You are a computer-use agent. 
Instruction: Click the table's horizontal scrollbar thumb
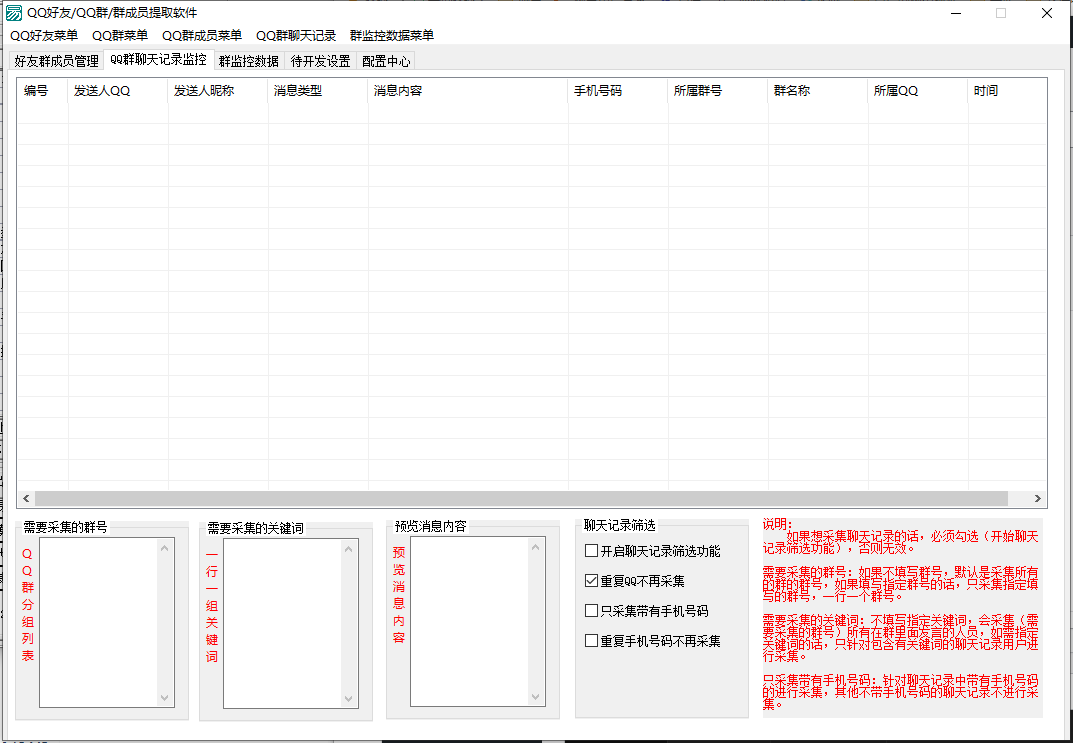point(521,499)
